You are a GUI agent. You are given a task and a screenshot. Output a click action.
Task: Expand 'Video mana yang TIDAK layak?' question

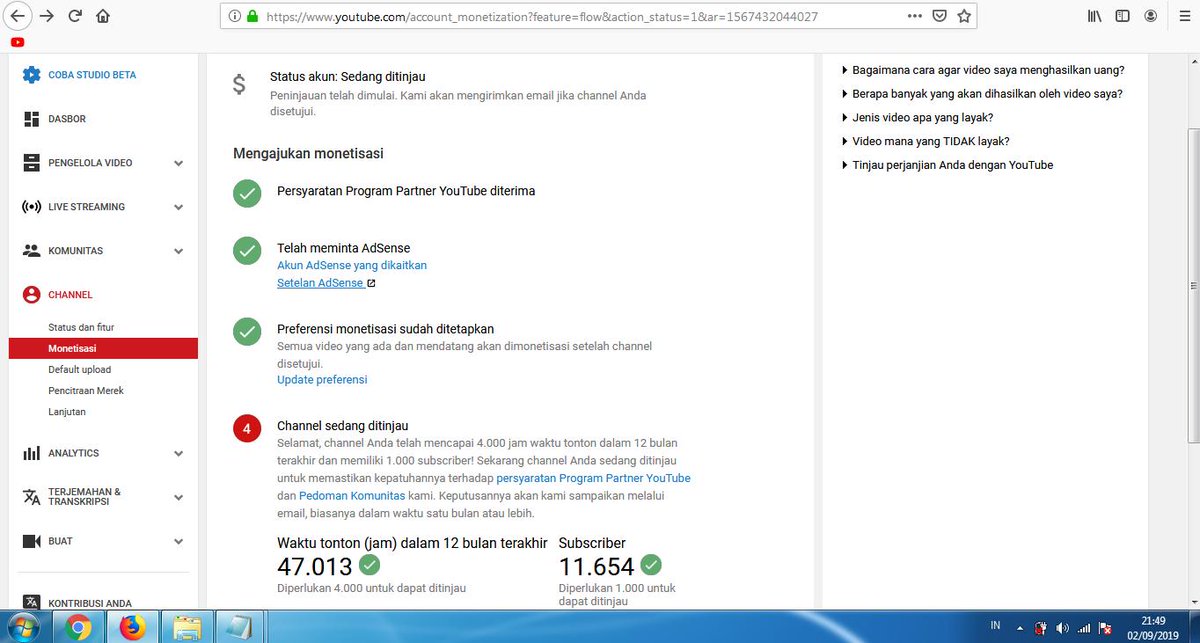925,141
